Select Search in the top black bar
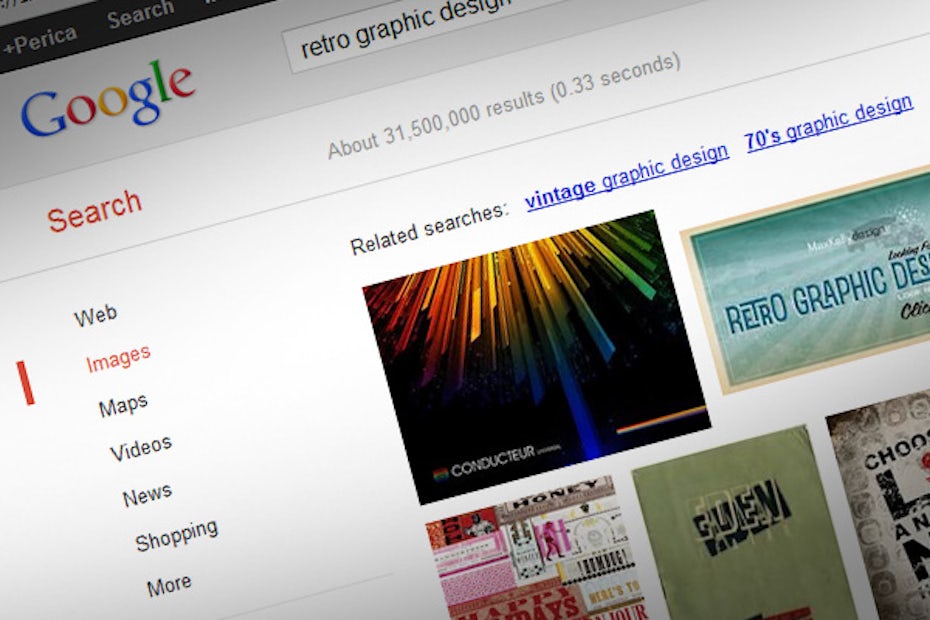The width and height of the screenshot is (930, 620). 140,16
